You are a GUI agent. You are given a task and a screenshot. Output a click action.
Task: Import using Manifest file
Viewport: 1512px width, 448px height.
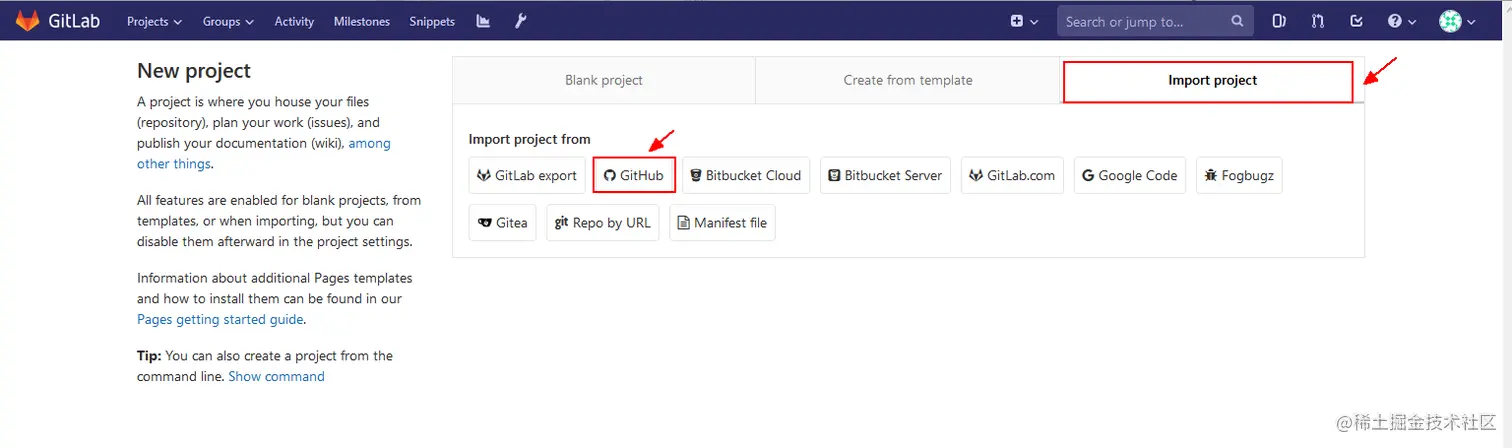(722, 223)
